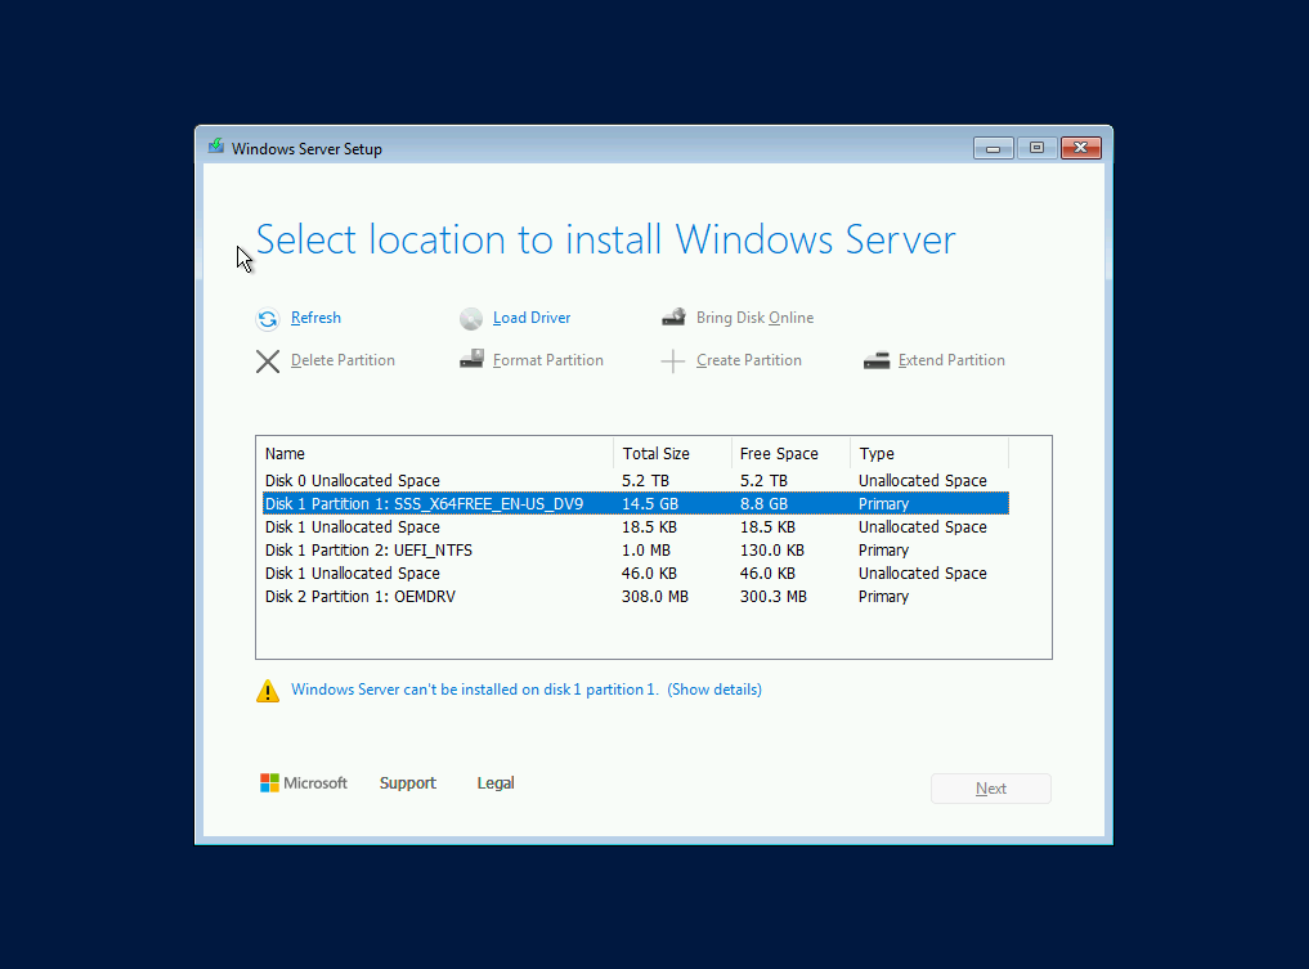Click the 5.2 TB total size cell
Image resolution: width=1309 pixels, height=969 pixels.
pos(645,481)
